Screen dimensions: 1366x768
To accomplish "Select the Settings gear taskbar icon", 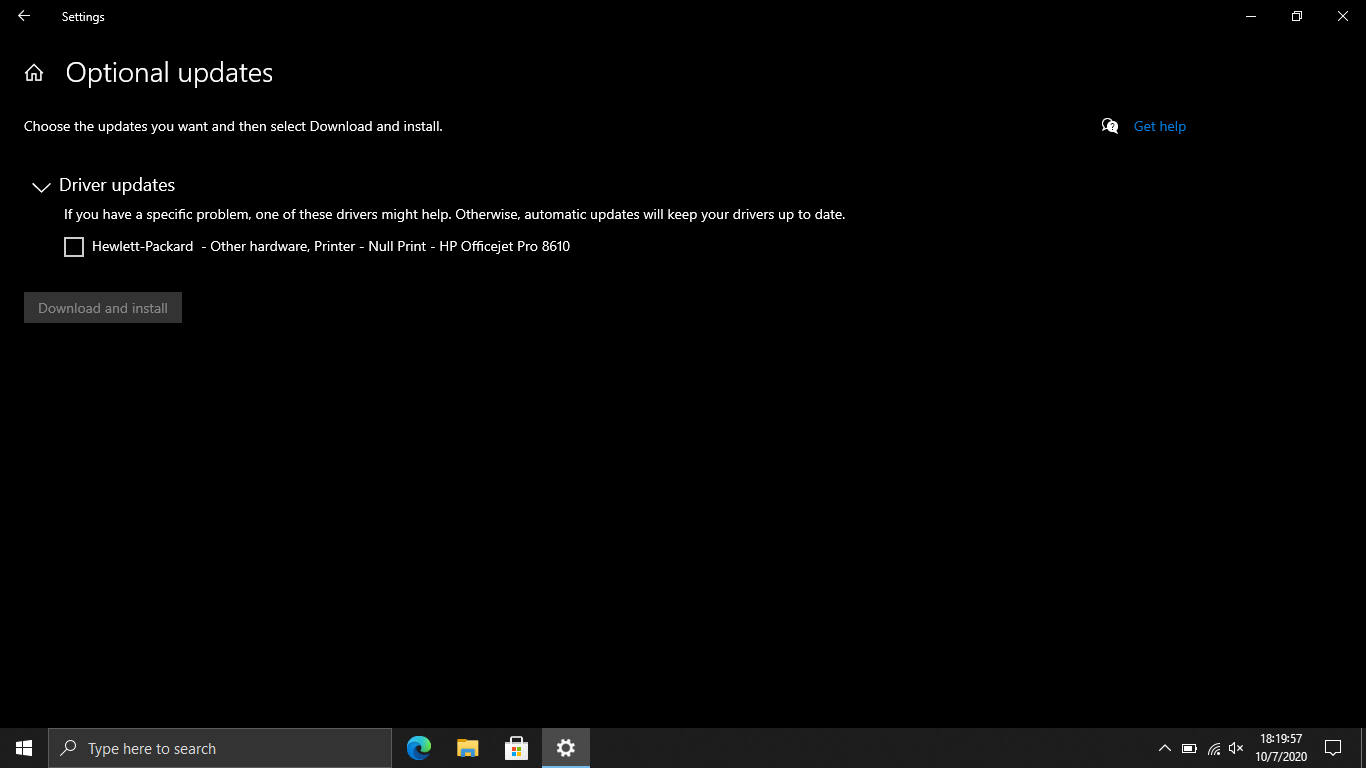I will click(x=566, y=748).
